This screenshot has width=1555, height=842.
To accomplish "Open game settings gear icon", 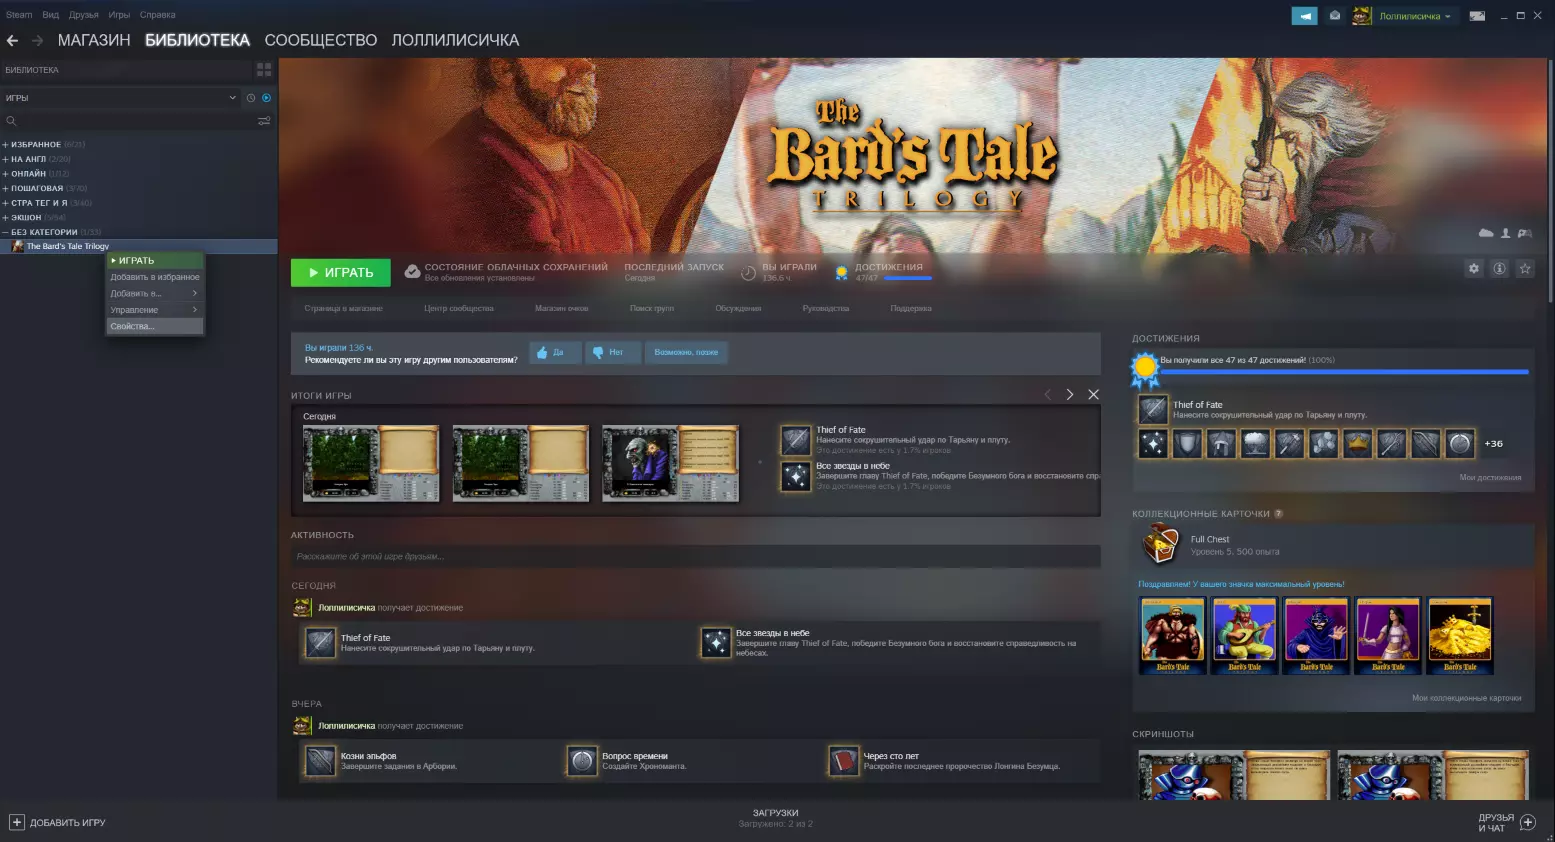I will coord(1473,268).
